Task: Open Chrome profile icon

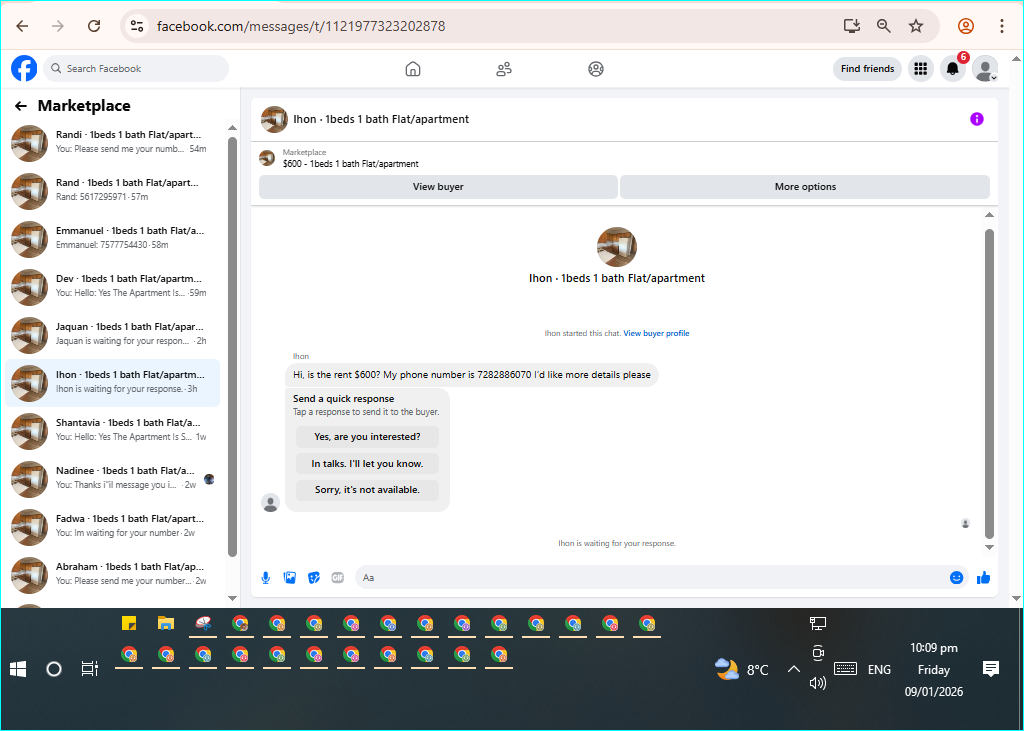Action: (x=966, y=26)
